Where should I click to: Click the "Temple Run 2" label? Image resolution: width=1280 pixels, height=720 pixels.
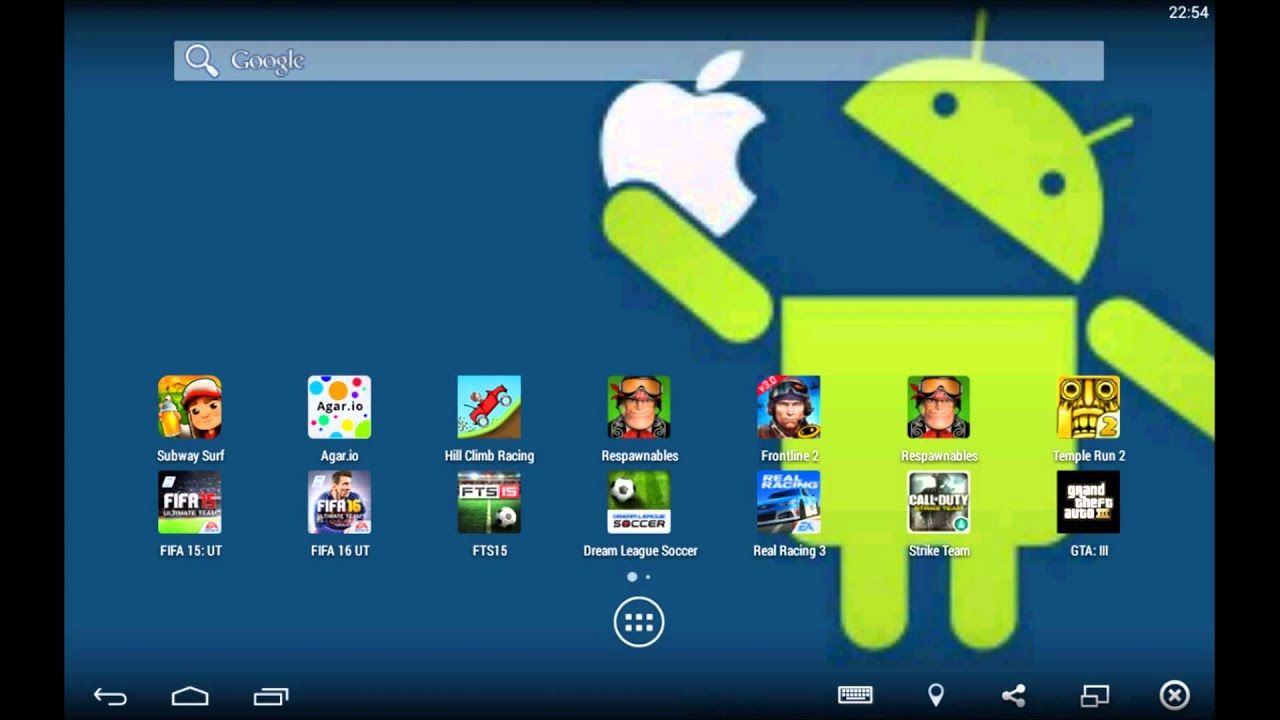pos(1089,456)
